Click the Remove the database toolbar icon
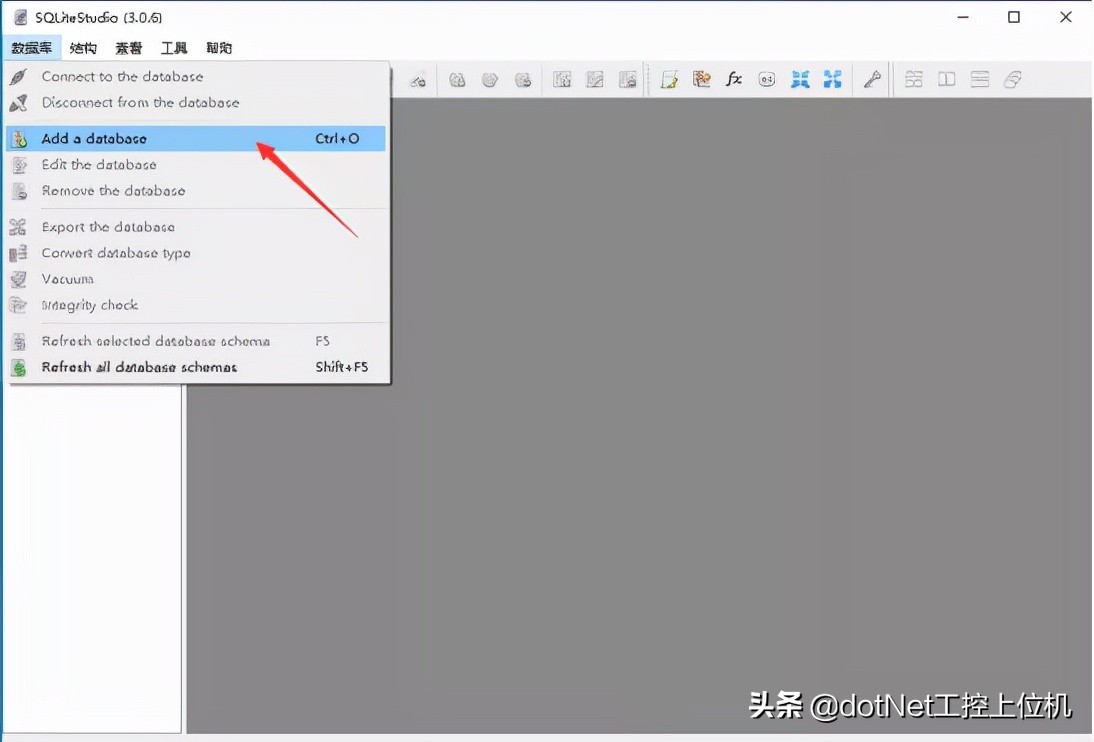Viewport: 1094px width, 742px height. (523, 79)
